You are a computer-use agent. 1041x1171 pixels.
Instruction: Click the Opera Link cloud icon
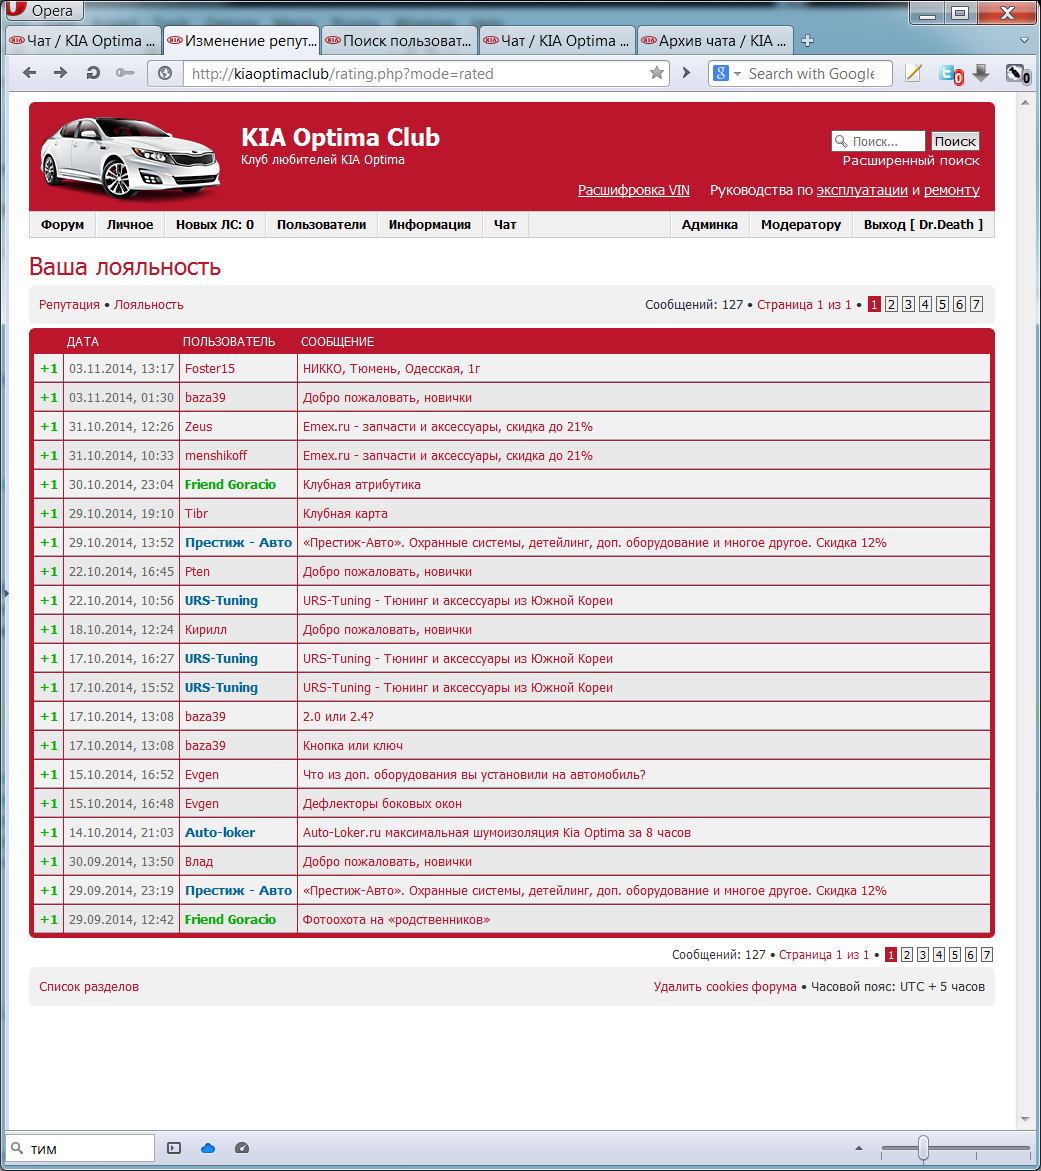point(208,1148)
